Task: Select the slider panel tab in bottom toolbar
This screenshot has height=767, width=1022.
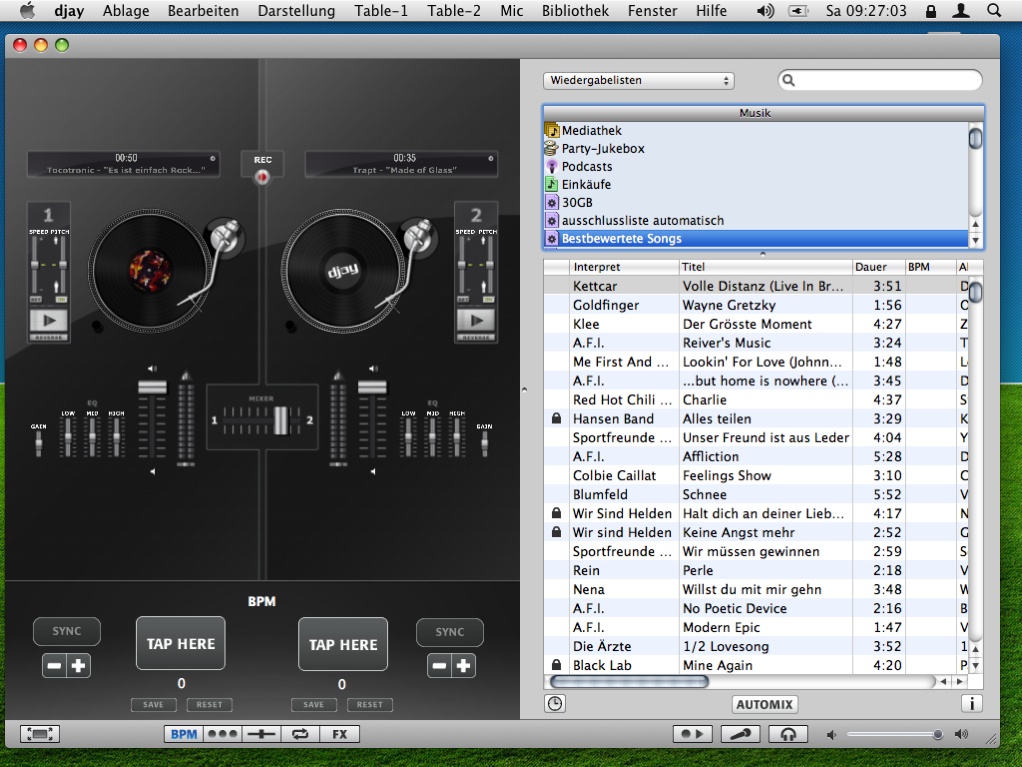Action: pos(261,734)
